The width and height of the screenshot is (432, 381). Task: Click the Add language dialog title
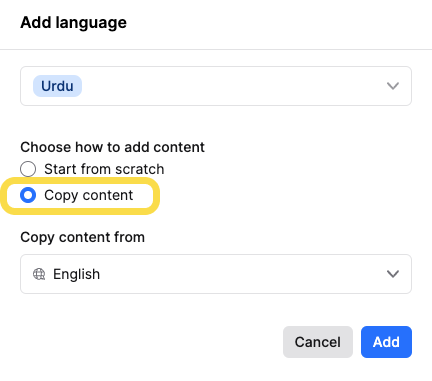coord(73,23)
